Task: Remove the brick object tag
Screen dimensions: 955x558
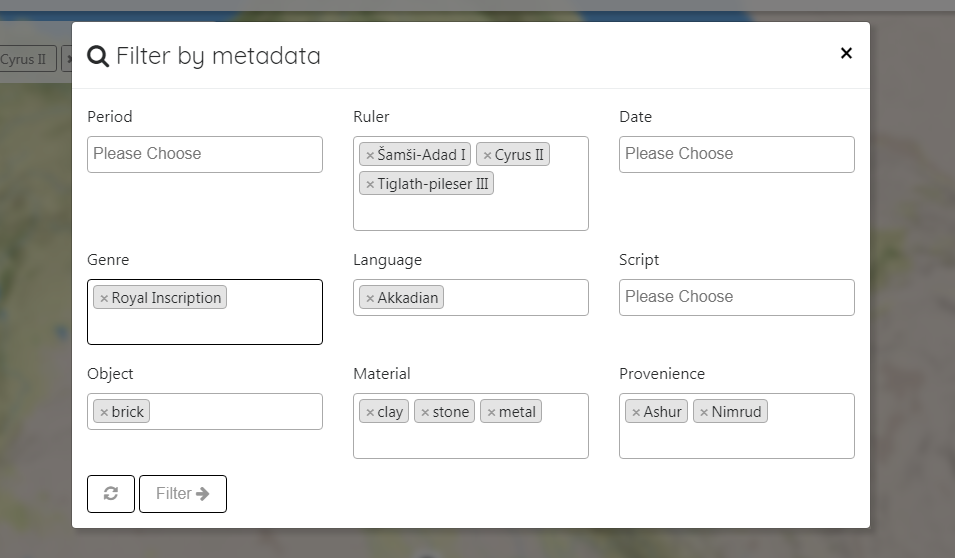Action: (x=104, y=413)
